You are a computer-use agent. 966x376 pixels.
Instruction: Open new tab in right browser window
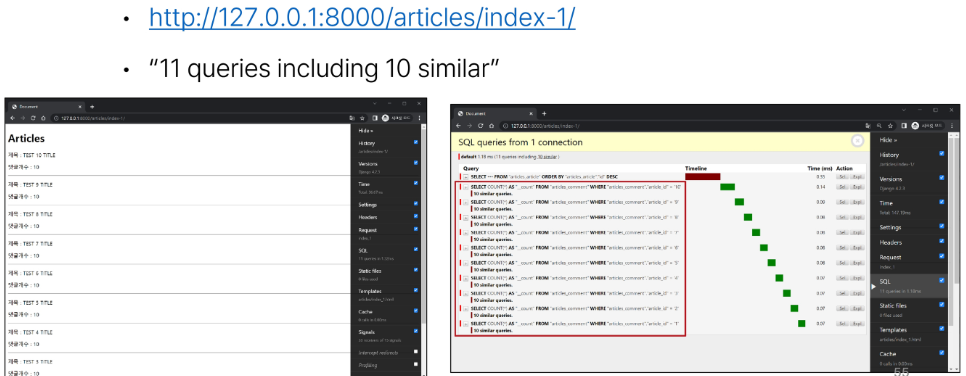(x=544, y=113)
